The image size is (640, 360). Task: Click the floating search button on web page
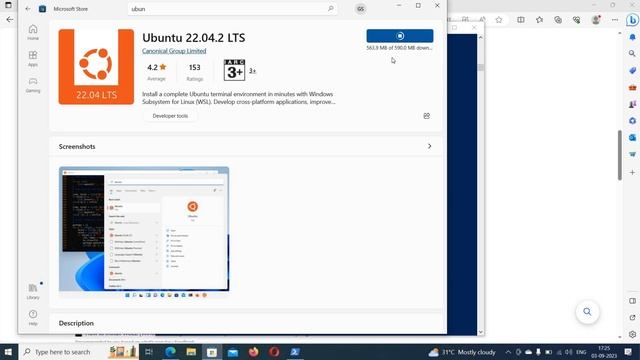point(587,312)
